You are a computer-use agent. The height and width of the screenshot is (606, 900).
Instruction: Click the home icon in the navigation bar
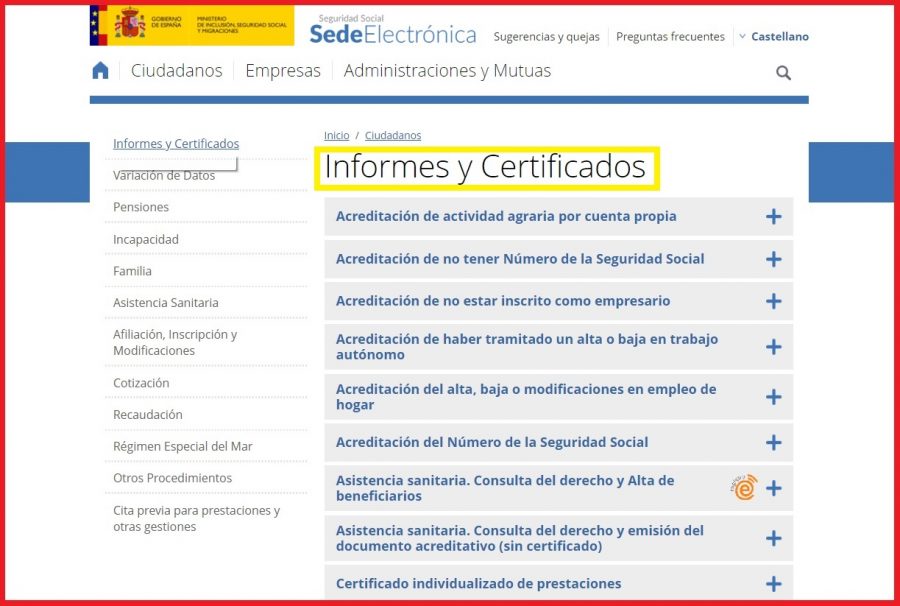(100, 70)
